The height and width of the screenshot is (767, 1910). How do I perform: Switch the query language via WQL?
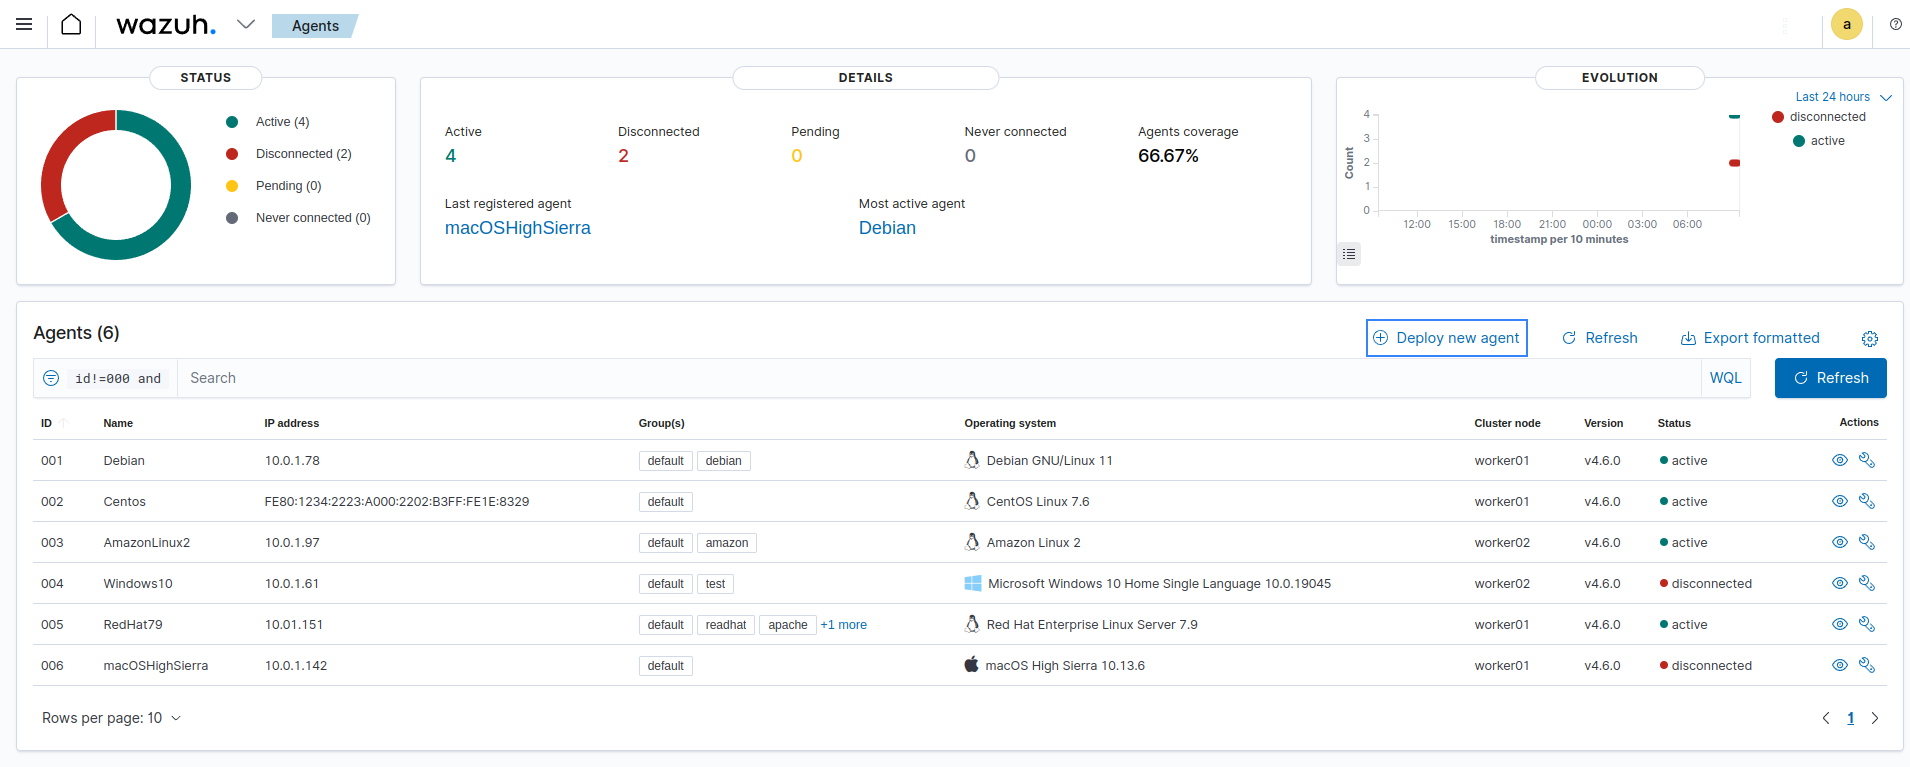[x=1725, y=378]
